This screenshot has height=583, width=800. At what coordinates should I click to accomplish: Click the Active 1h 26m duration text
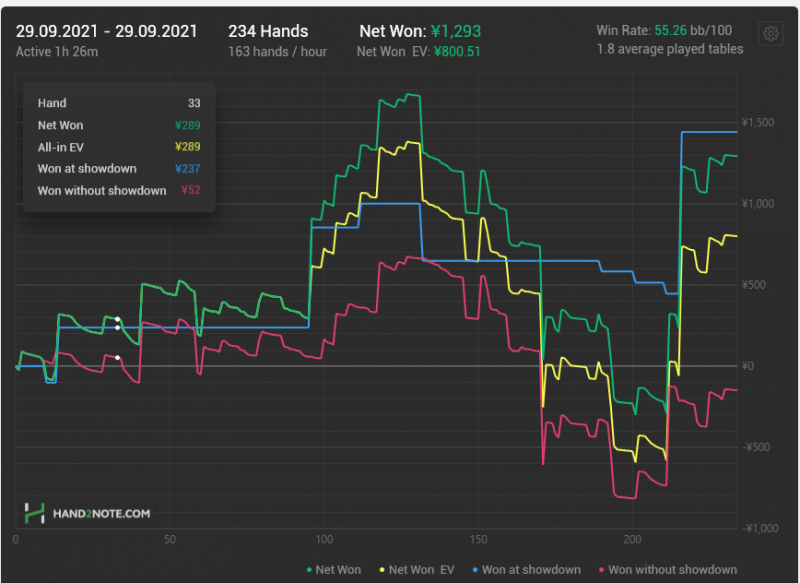(x=56, y=51)
